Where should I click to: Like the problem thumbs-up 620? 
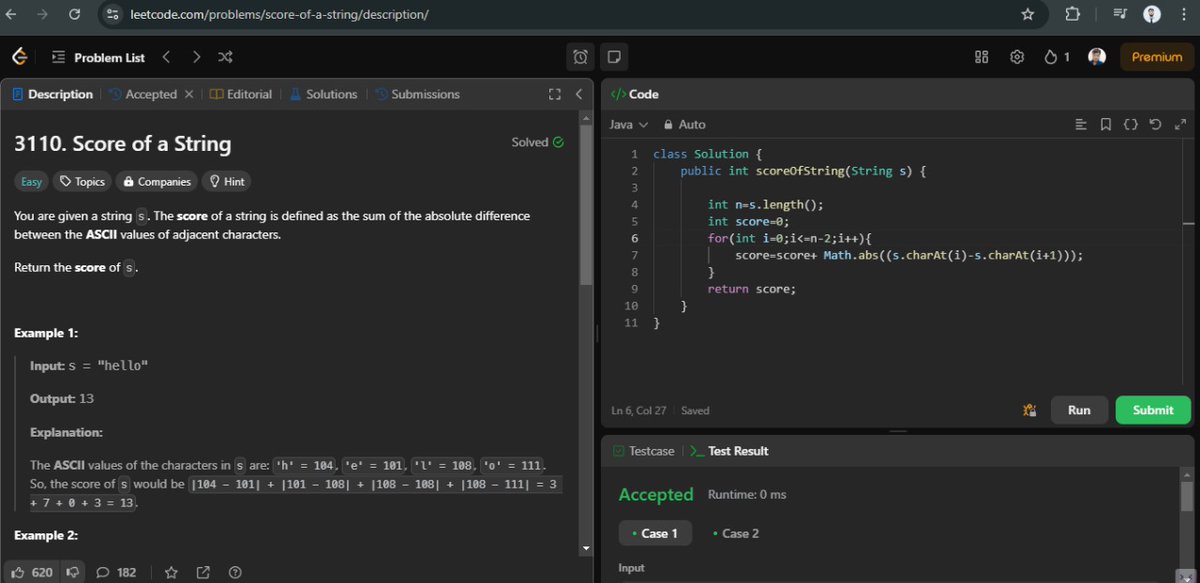[x=30, y=573]
